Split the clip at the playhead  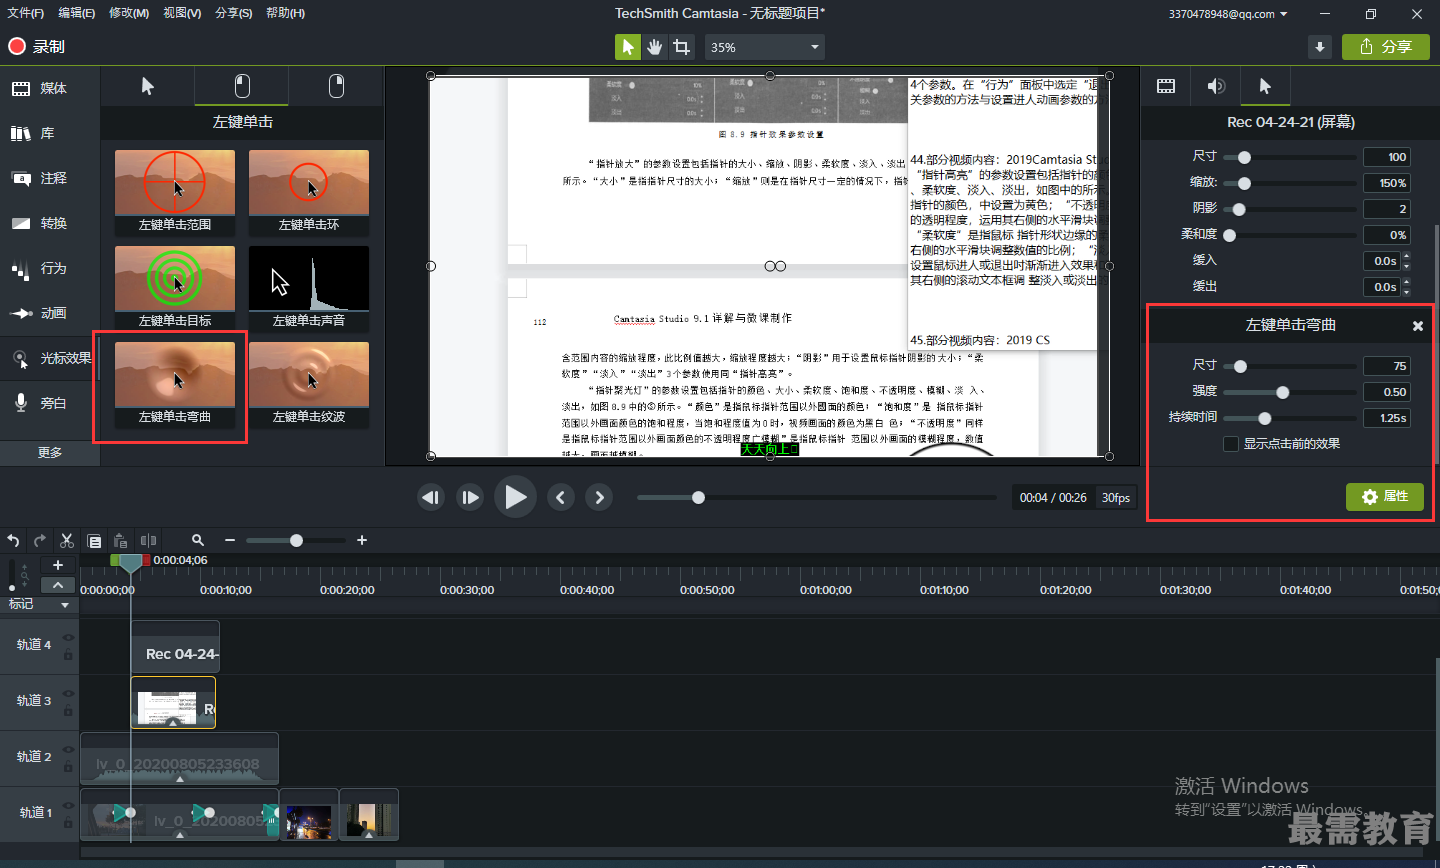(x=148, y=540)
